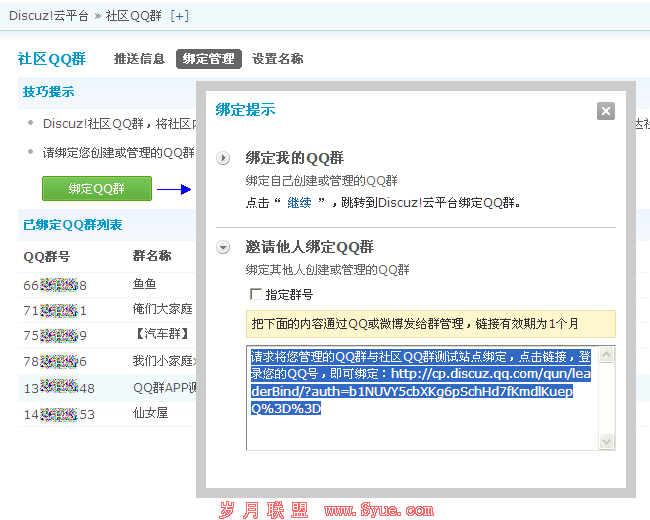This screenshot has height=520, width=650.
Task: Select the 绑定管理 tab
Action: pos(209,59)
